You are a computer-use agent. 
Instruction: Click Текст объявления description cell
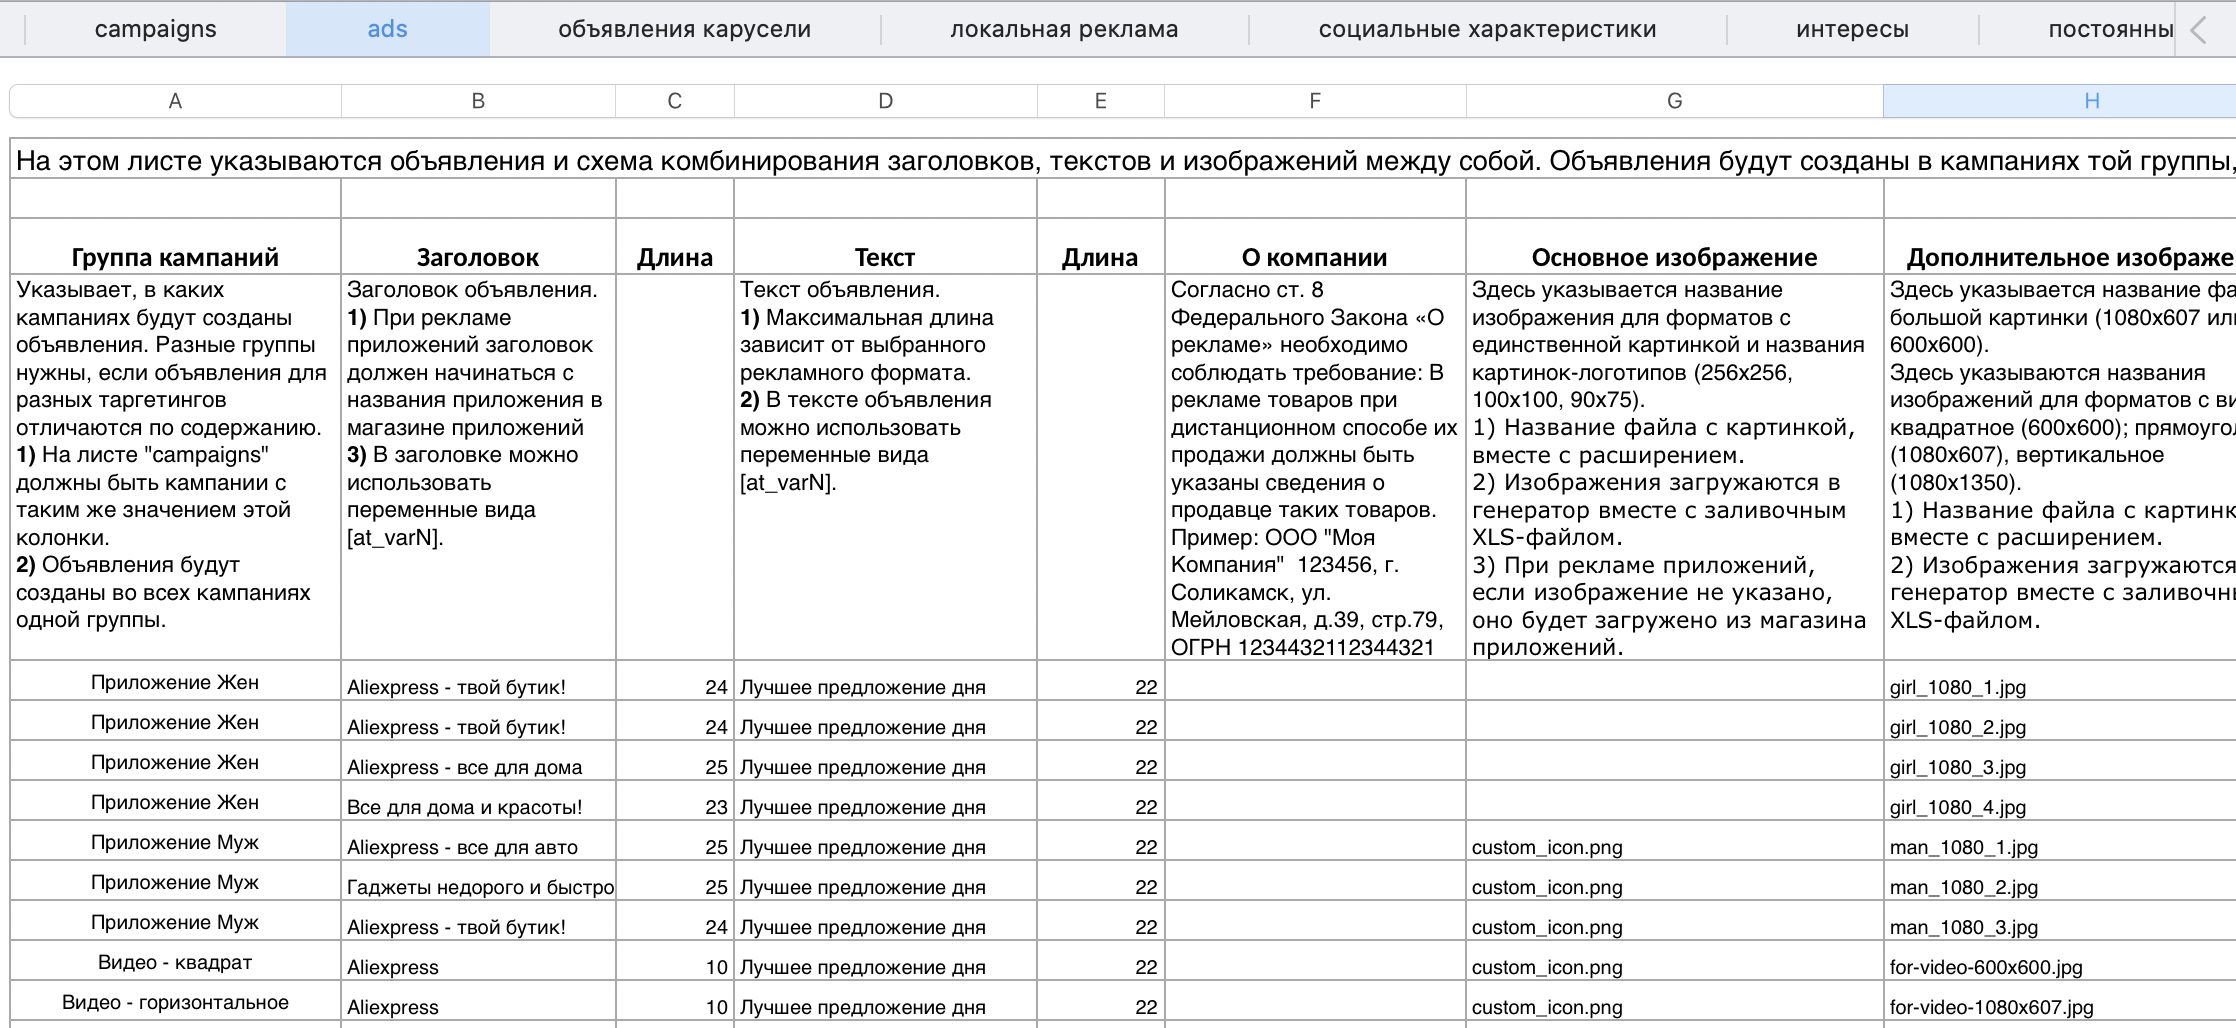[885, 467]
